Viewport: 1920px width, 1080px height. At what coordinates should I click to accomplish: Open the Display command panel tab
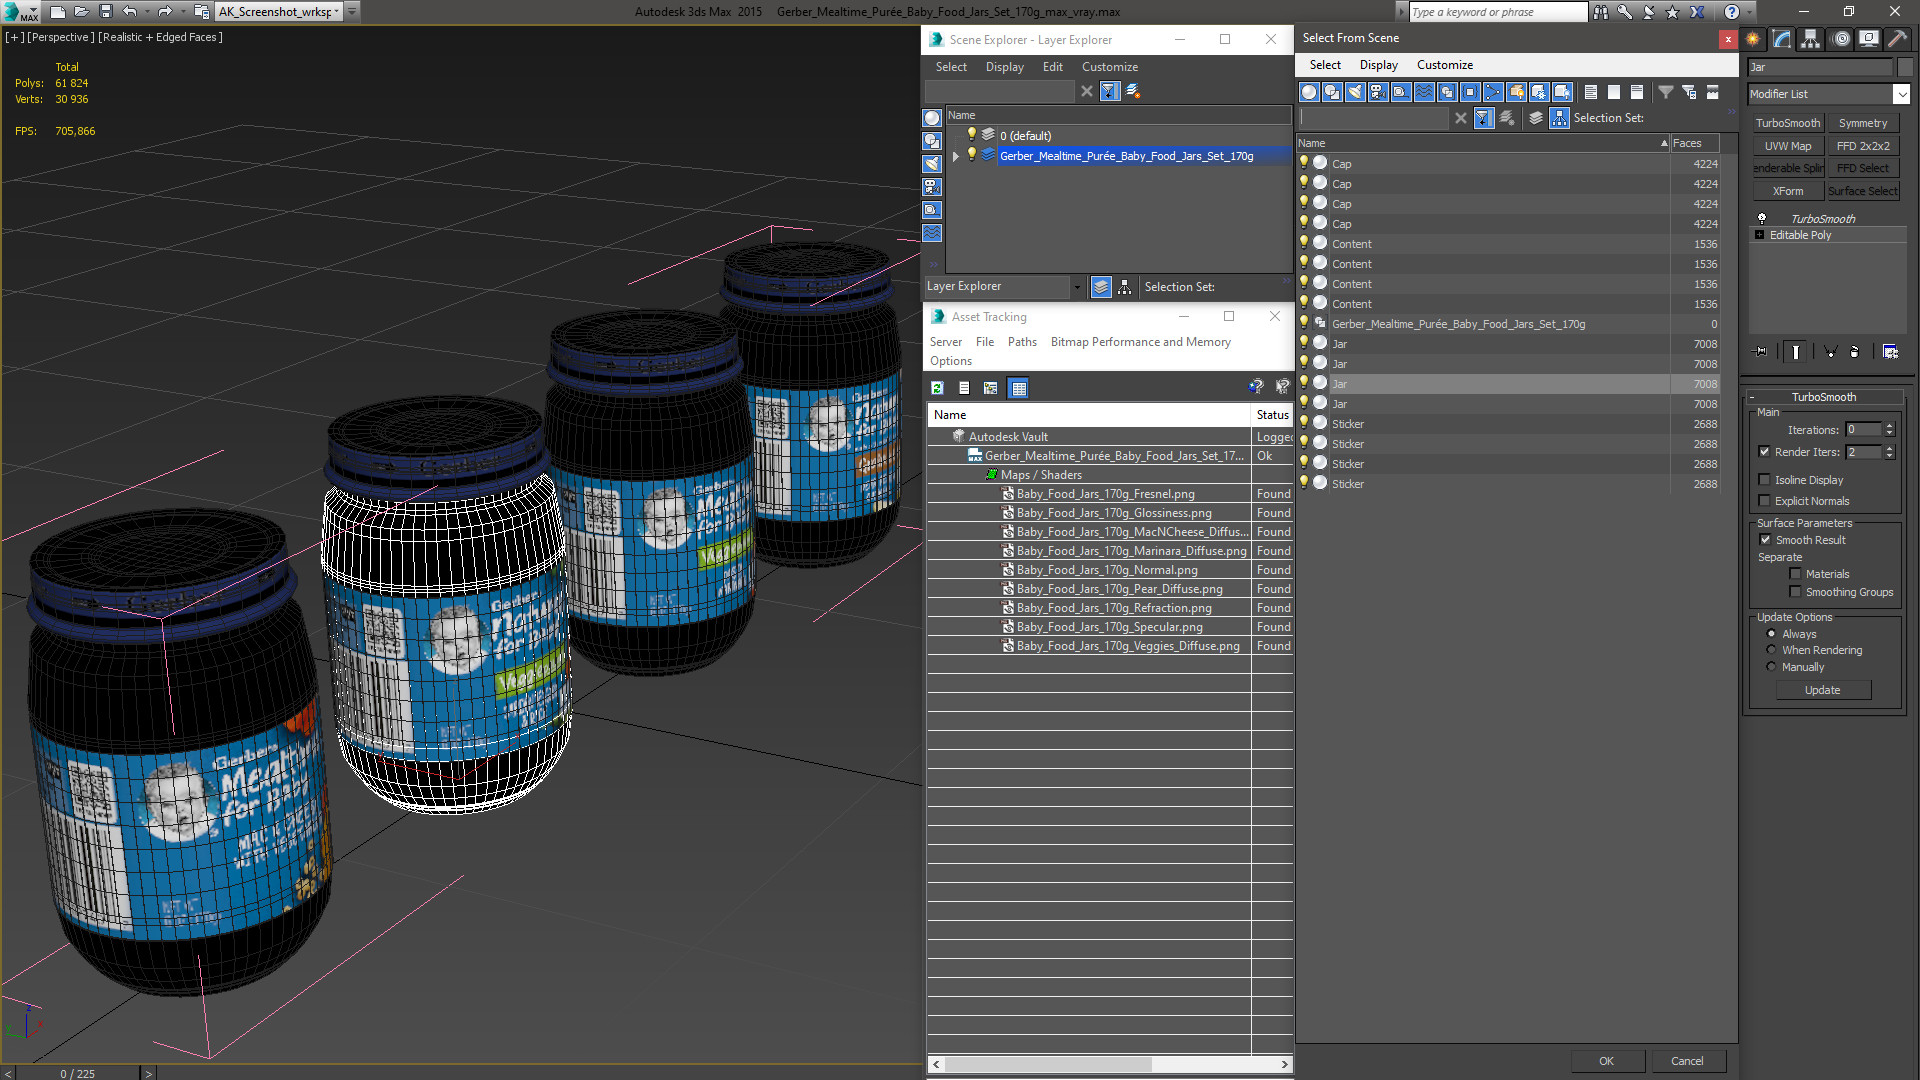click(1868, 39)
